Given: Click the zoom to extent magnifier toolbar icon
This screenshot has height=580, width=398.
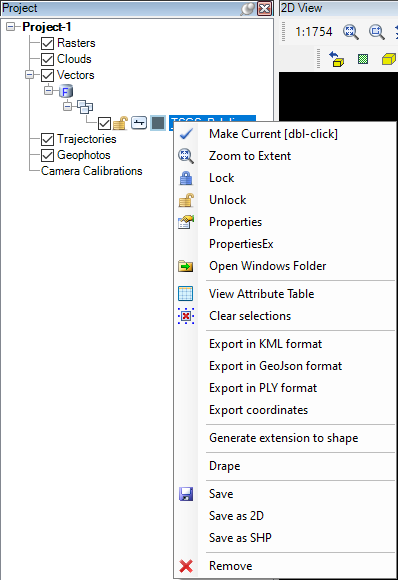Looking at the screenshot, I should click(351, 32).
